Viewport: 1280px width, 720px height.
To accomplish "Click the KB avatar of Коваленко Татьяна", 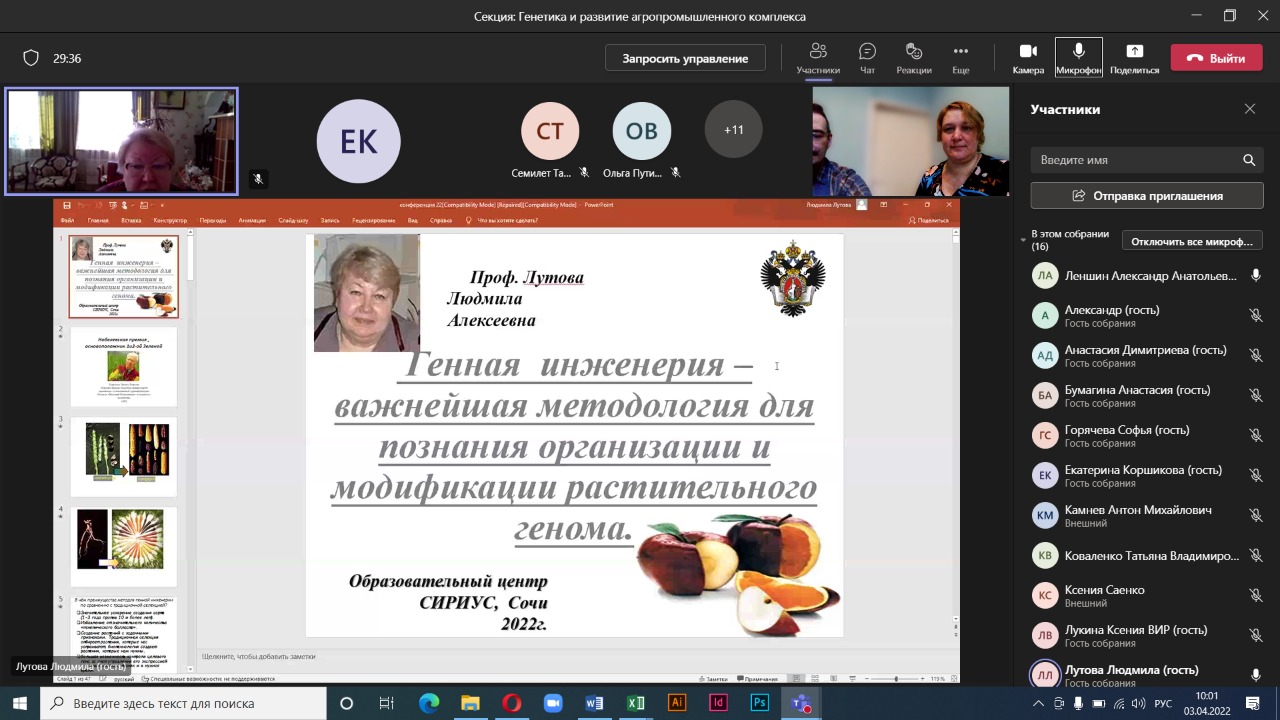I will click(x=1045, y=555).
